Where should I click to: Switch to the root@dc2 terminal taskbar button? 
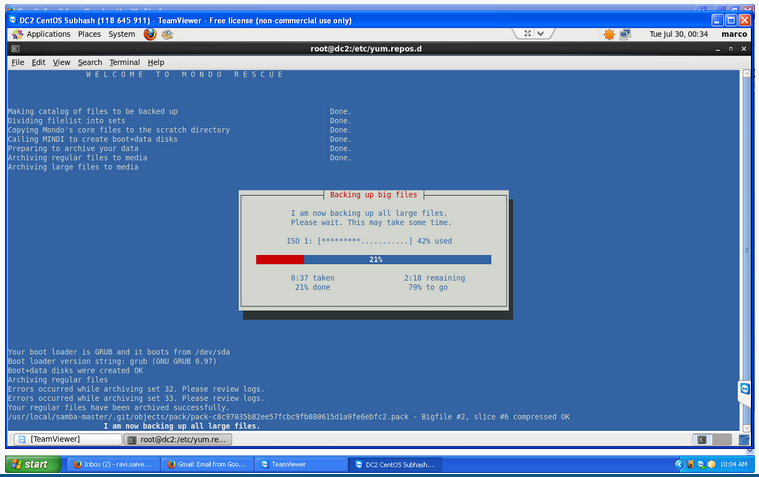(181, 439)
